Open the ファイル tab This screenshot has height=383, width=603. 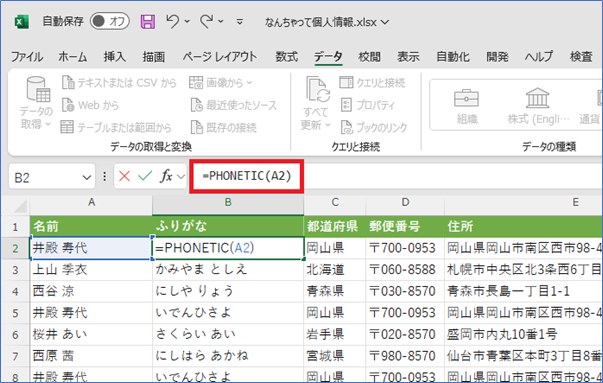click(x=27, y=57)
